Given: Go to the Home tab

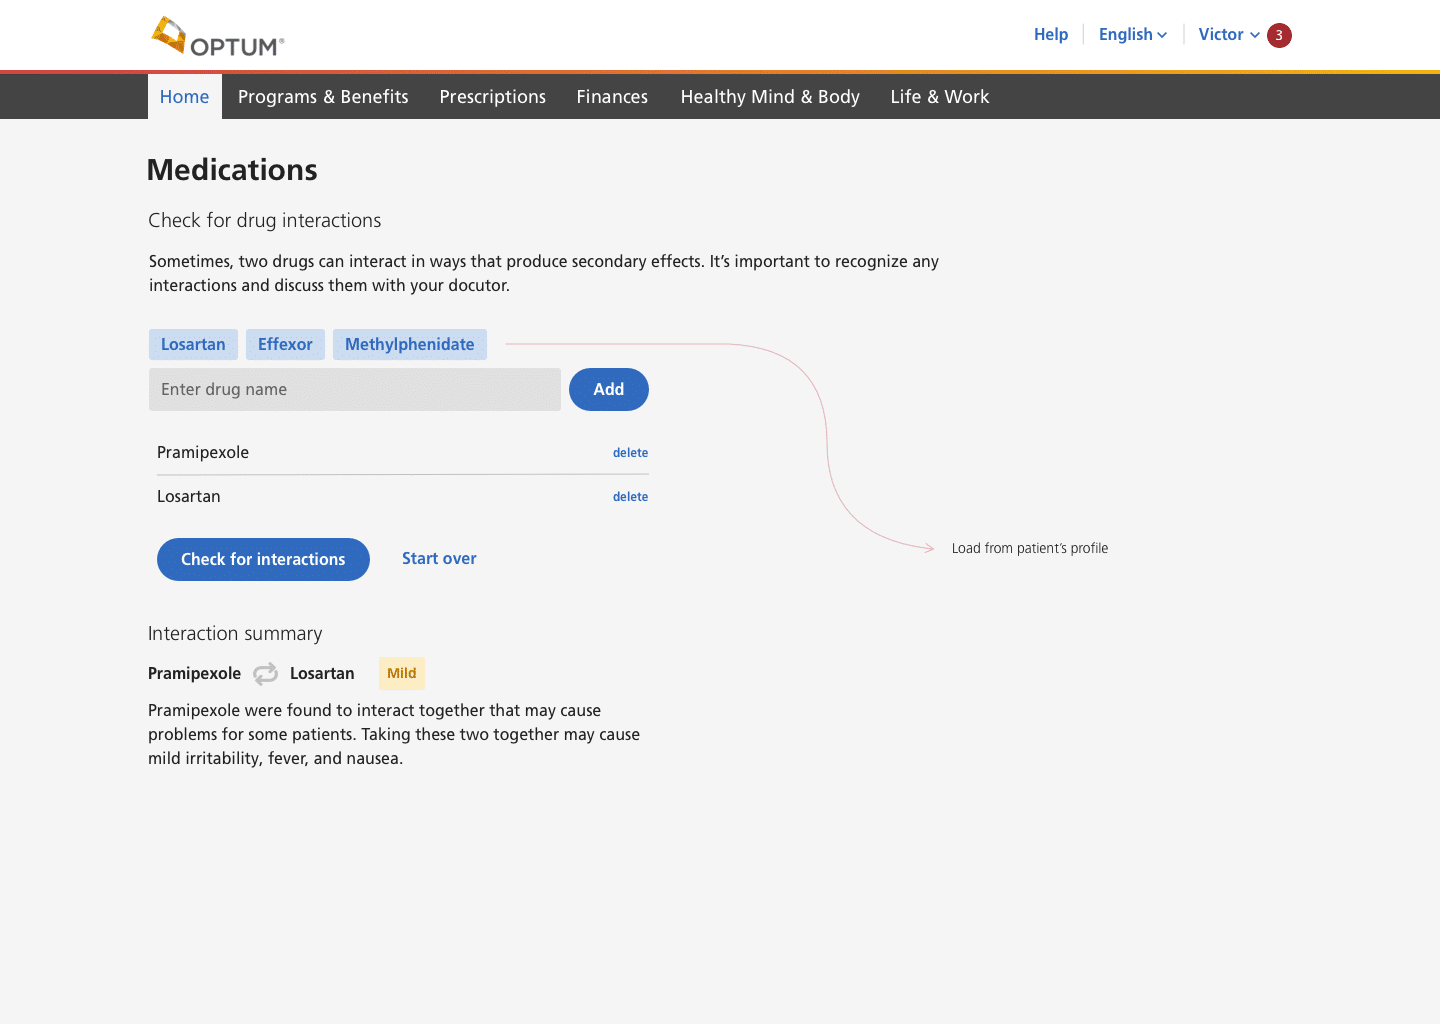Looking at the screenshot, I should (185, 97).
